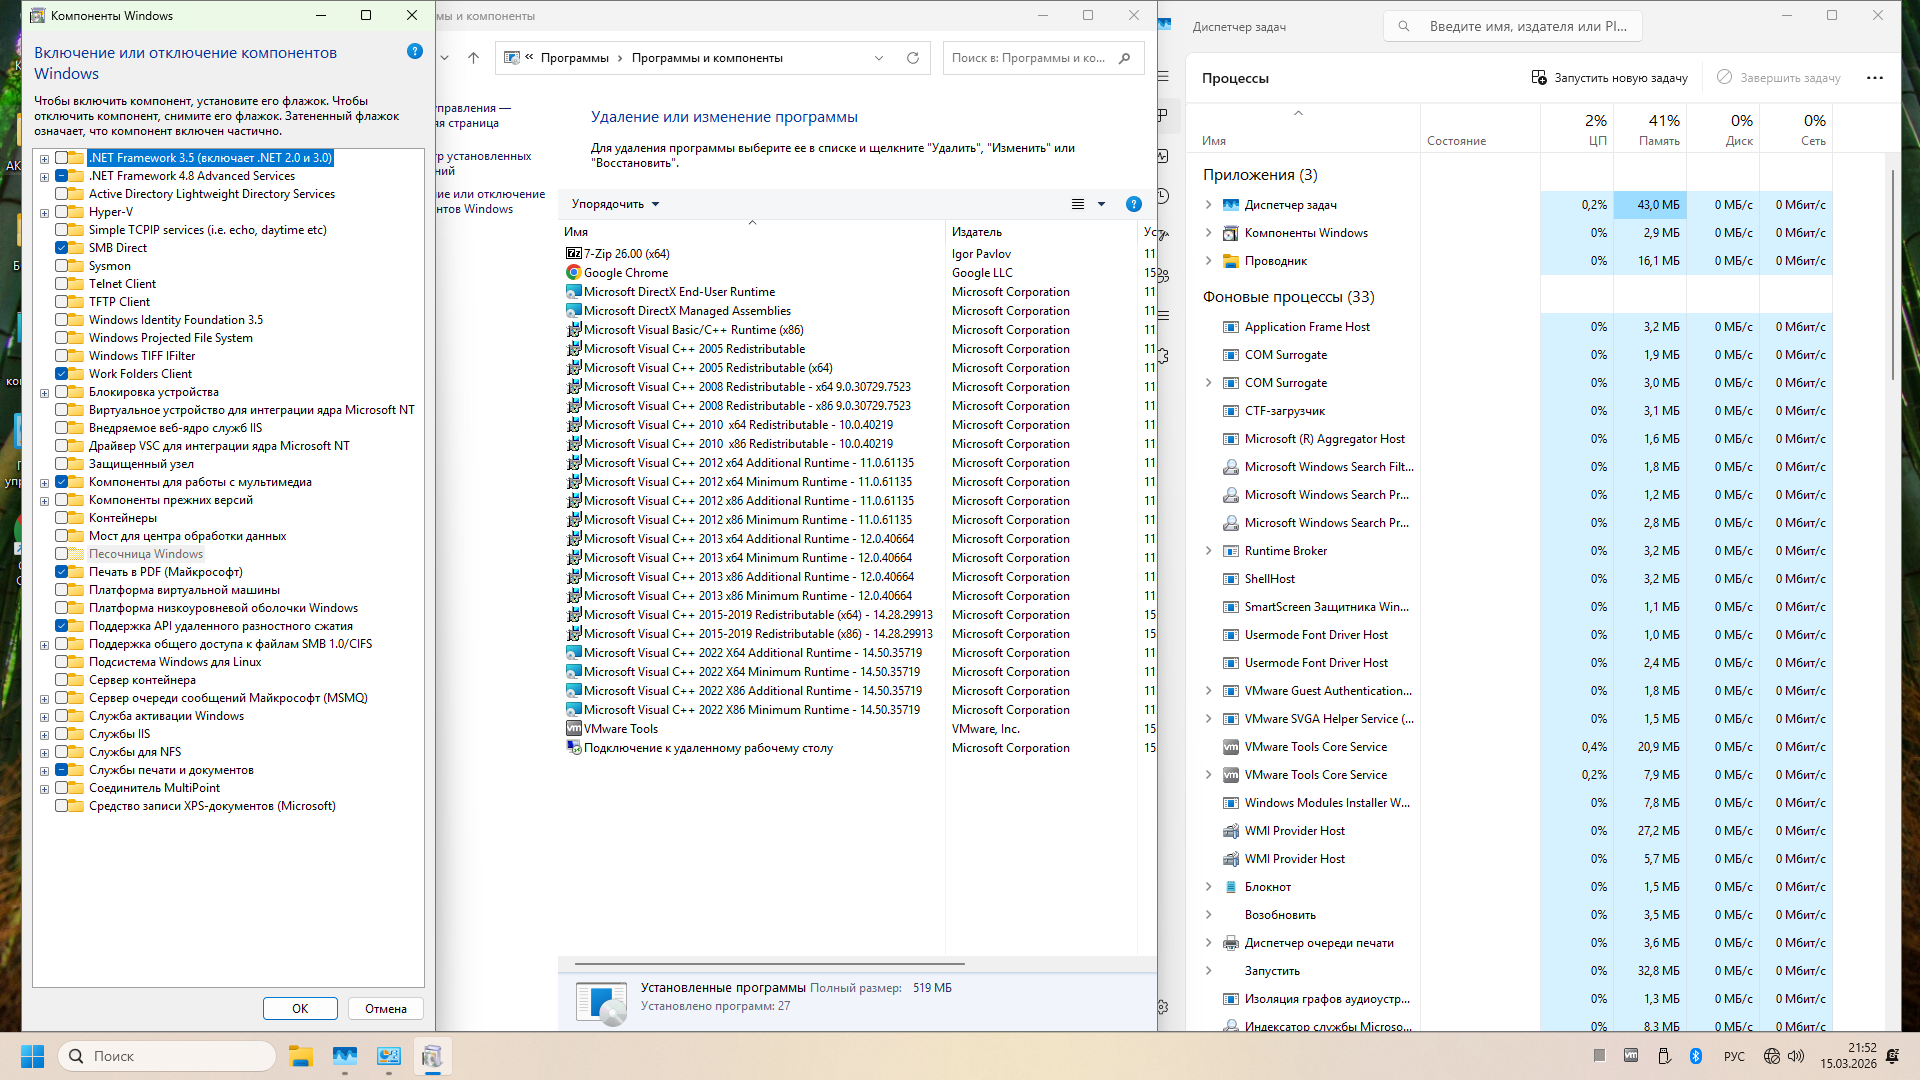Click the help icon in Windows Features dialog
Screen dimensions: 1920x1080
(x=415, y=51)
